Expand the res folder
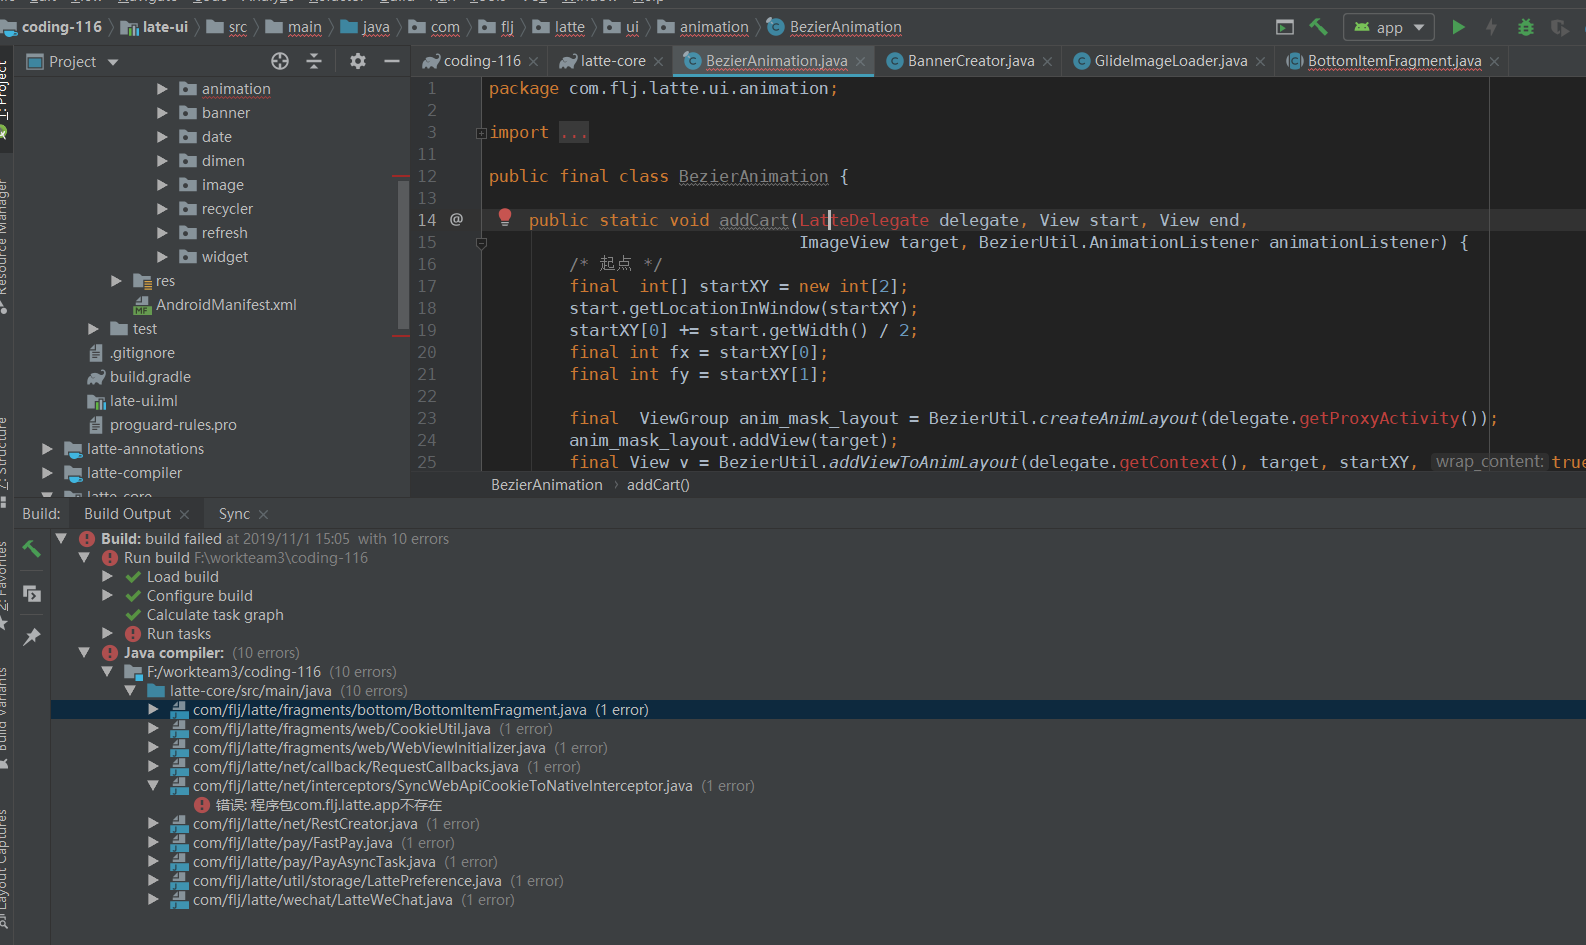 click(x=116, y=281)
